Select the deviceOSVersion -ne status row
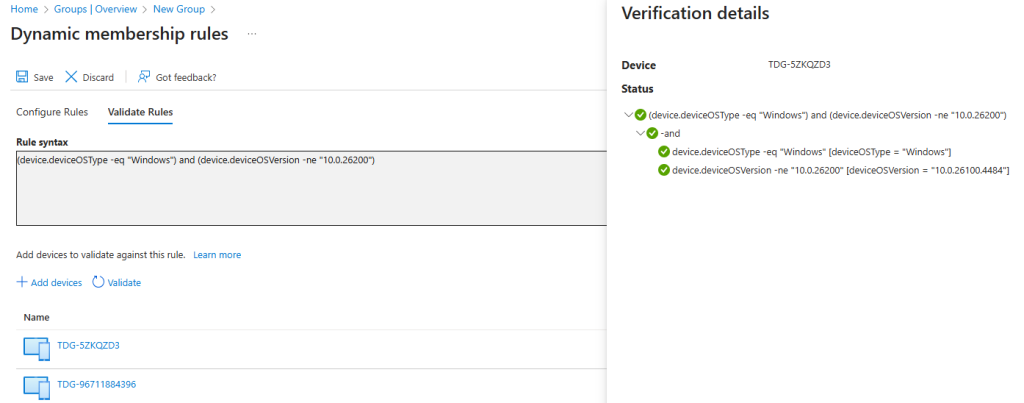Screen dimensions: 1024x403 click(x=840, y=170)
